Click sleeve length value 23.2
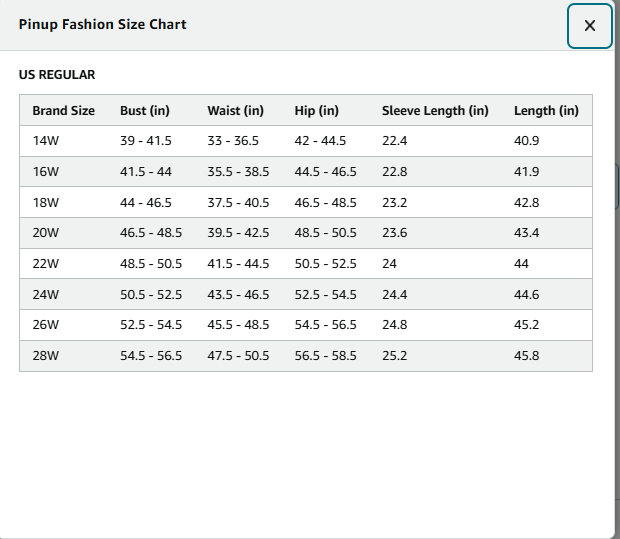Screen dimensions: 620x539 [x=395, y=202]
